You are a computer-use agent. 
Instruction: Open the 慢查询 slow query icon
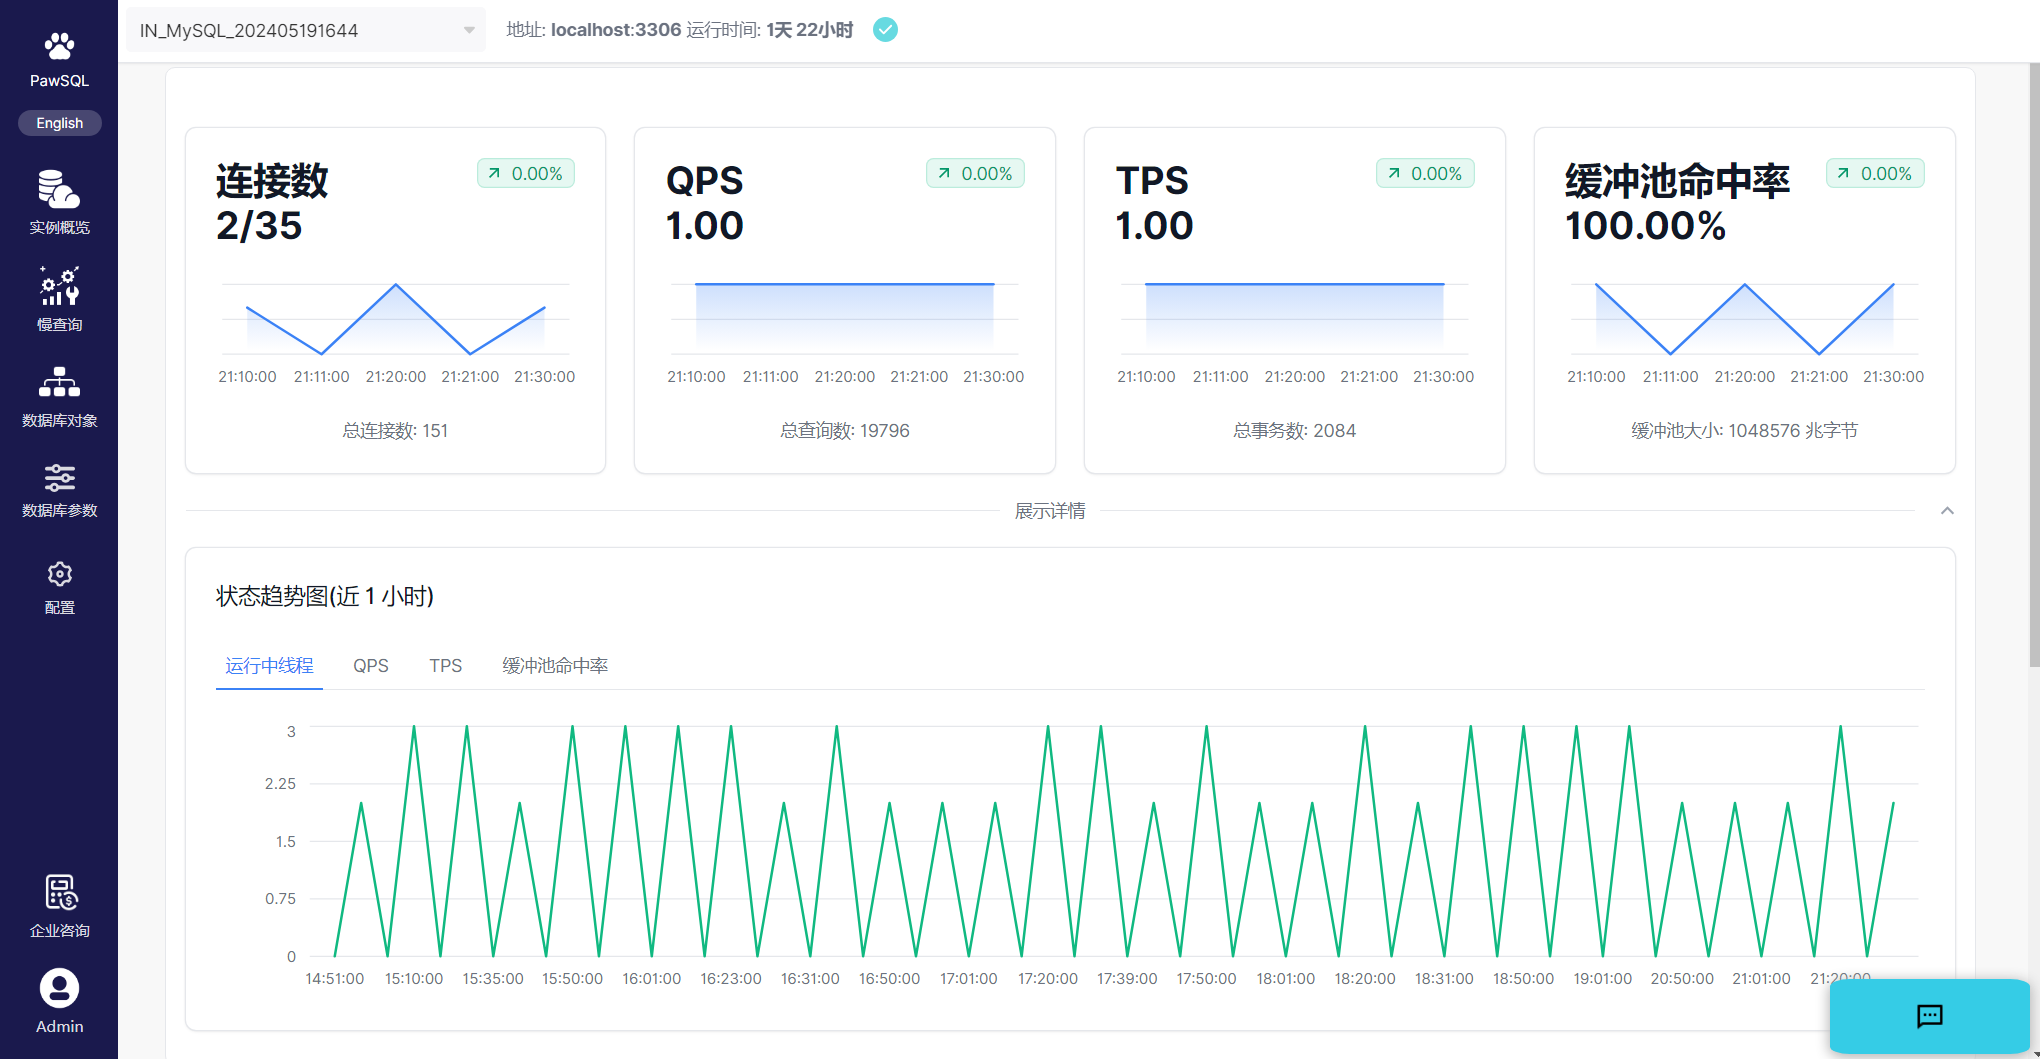59,287
